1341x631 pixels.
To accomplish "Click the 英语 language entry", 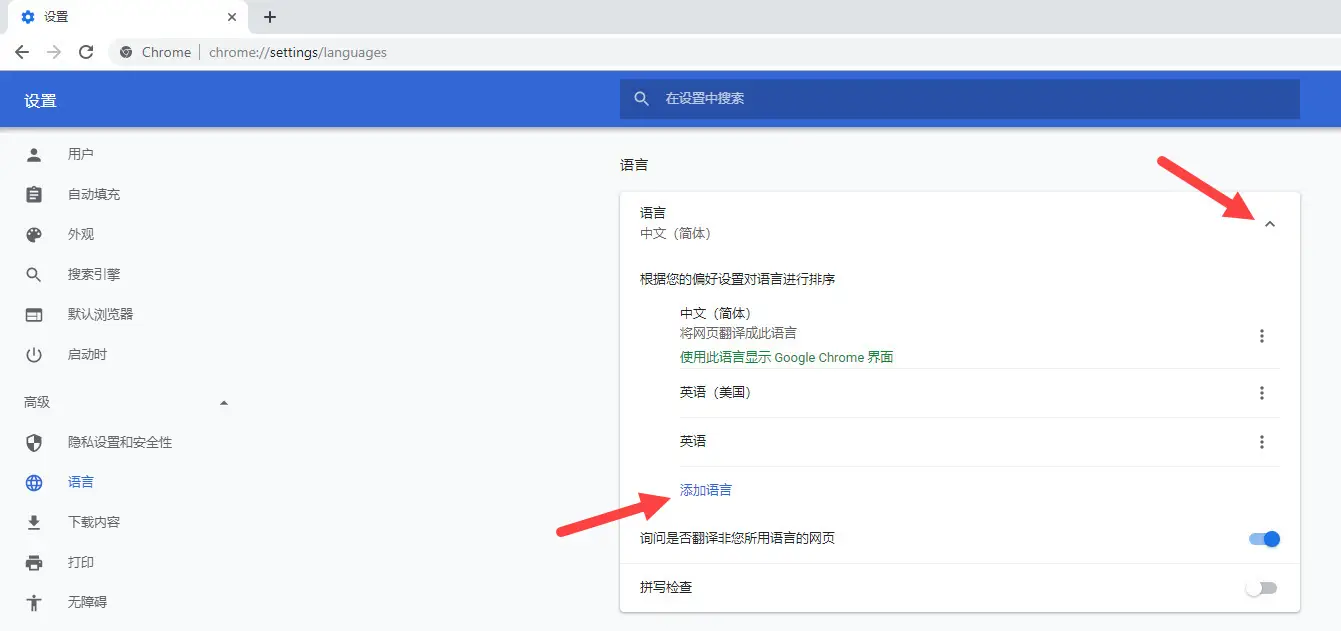I will [693, 441].
